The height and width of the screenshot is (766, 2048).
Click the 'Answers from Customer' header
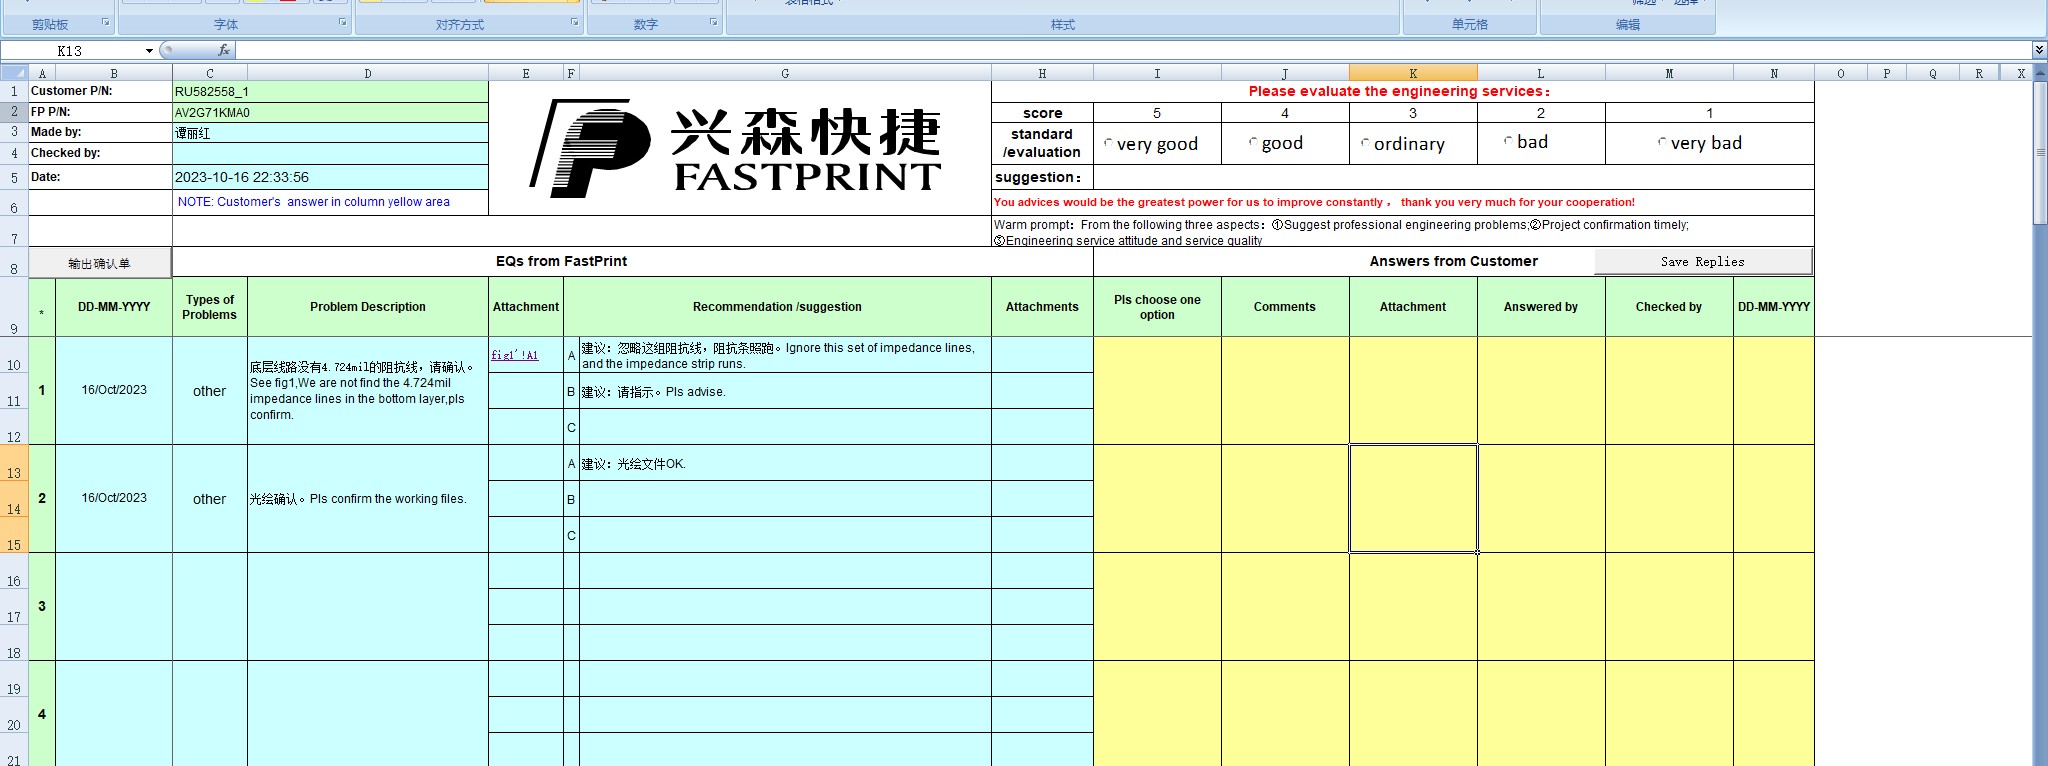1453,261
